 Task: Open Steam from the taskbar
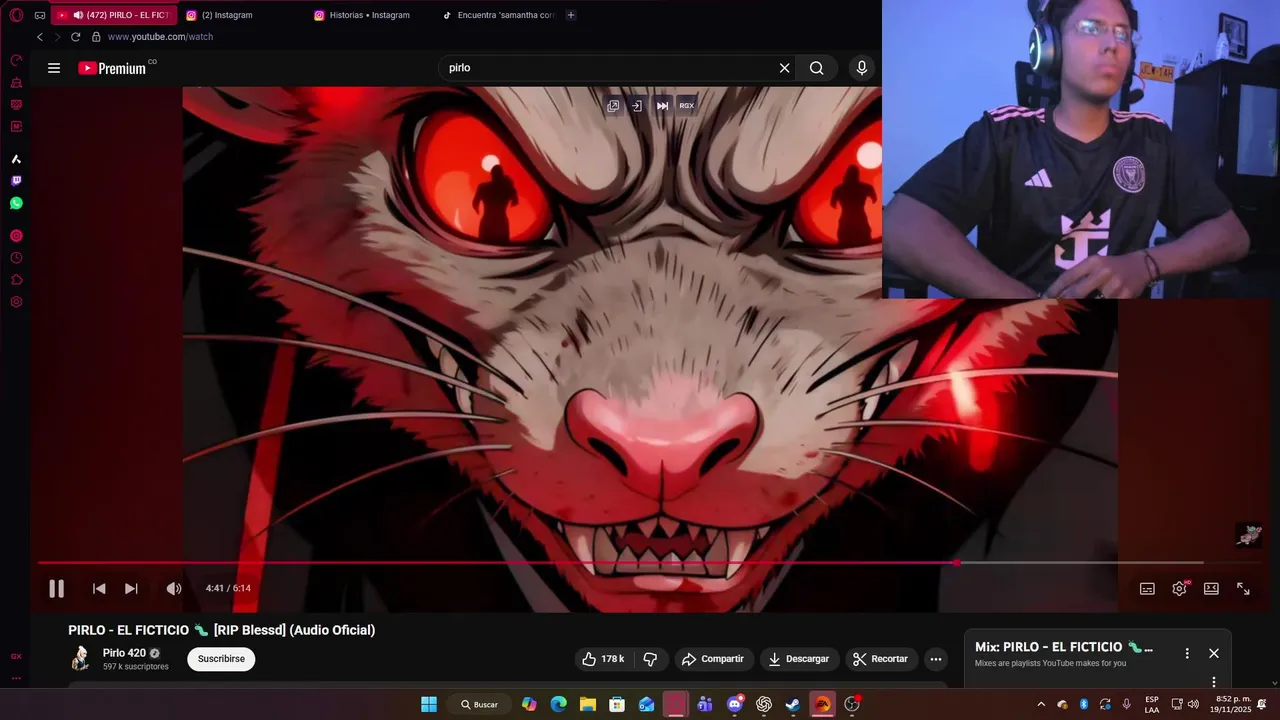[x=793, y=704]
